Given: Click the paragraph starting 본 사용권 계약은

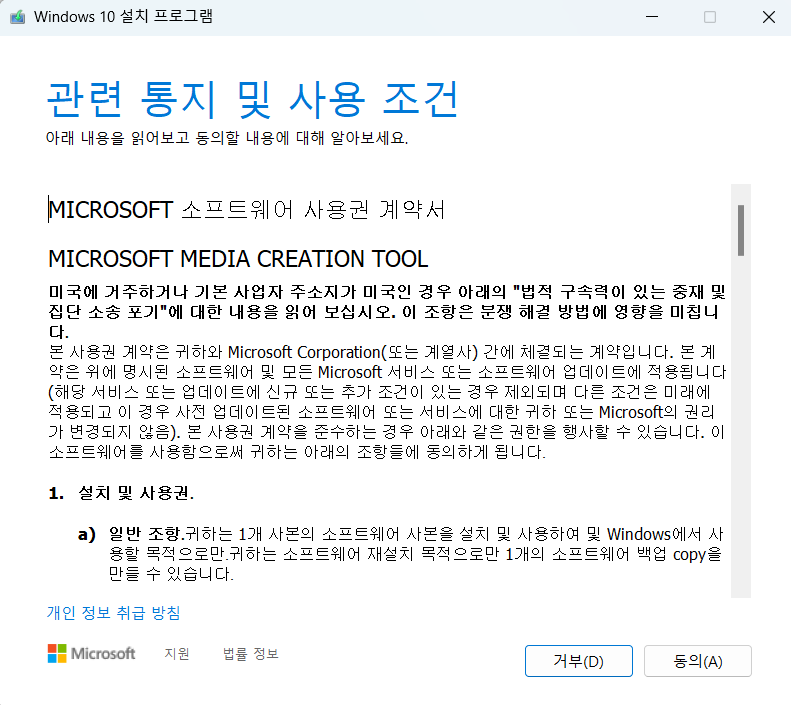Looking at the screenshot, I should tap(387, 401).
